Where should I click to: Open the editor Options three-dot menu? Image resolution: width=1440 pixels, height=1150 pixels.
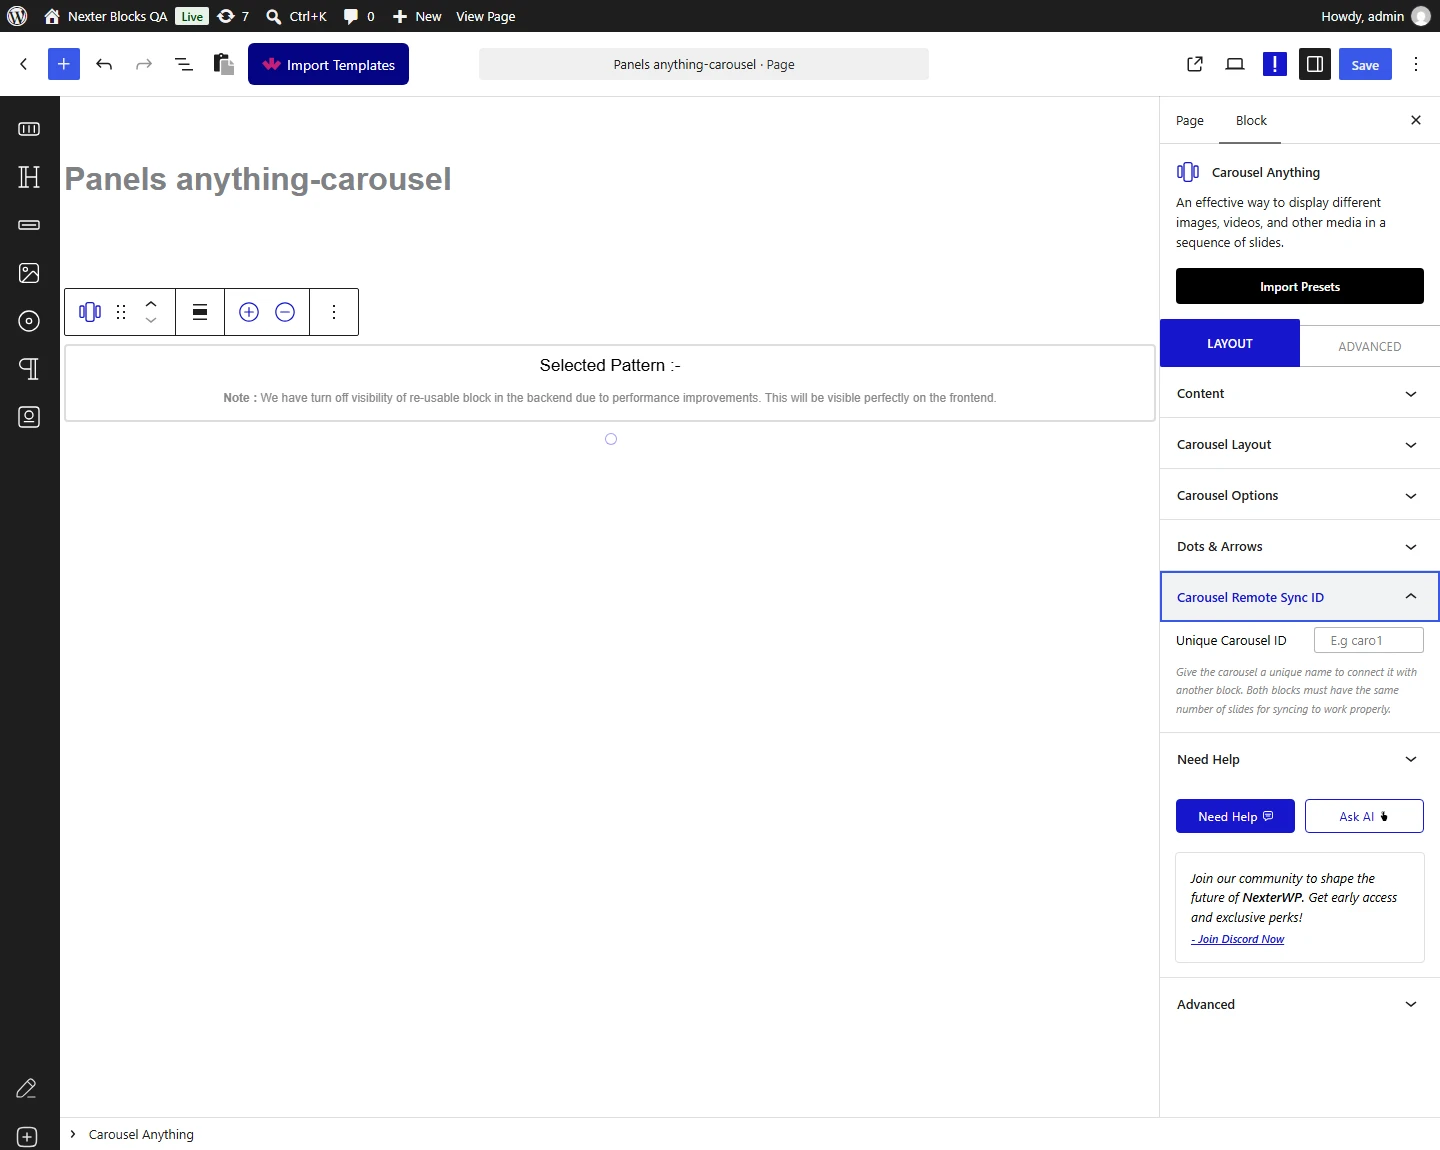1416,64
